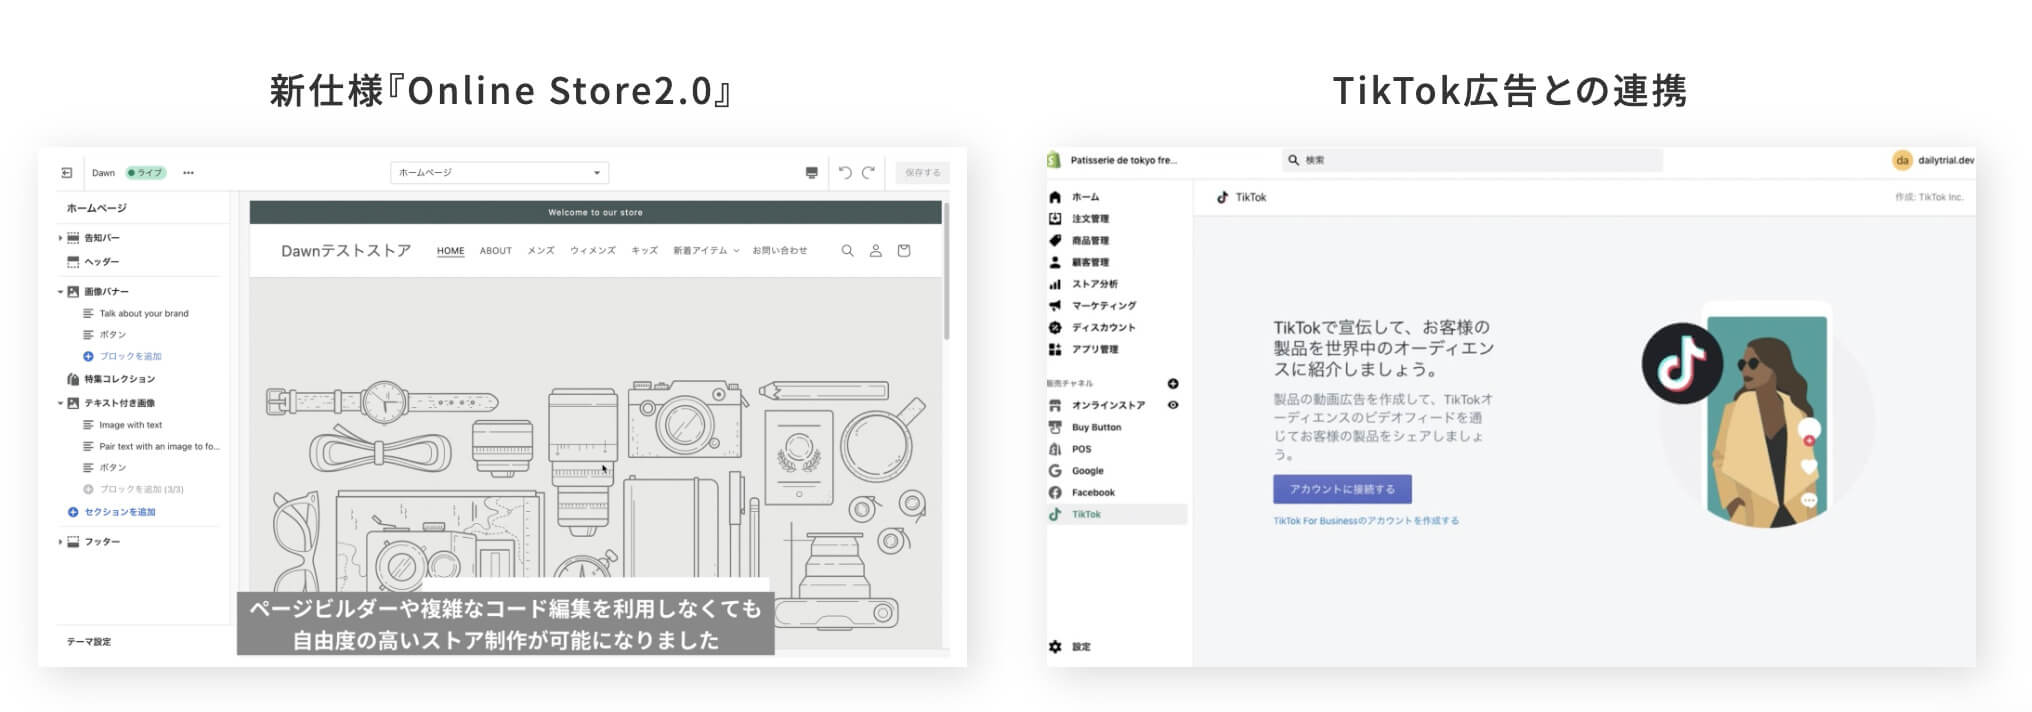Click the search magnifier in store header
The image size is (2032, 712).
coord(847,251)
